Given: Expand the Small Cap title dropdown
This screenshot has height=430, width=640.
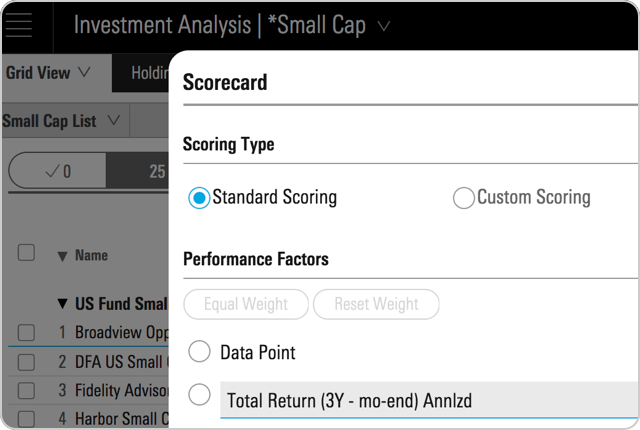Looking at the screenshot, I should (x=385, y=26).
